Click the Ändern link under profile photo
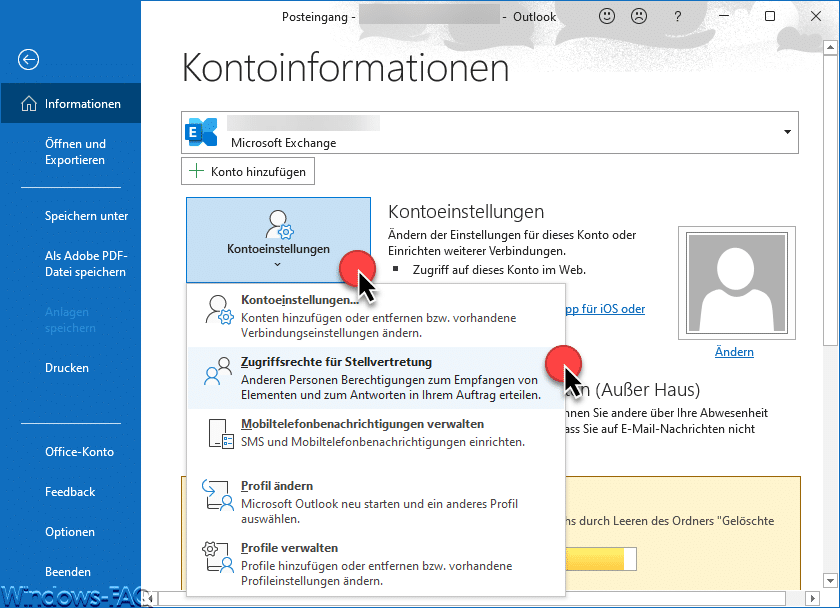Viewport: 840px width, 608px height. point(734,352)
